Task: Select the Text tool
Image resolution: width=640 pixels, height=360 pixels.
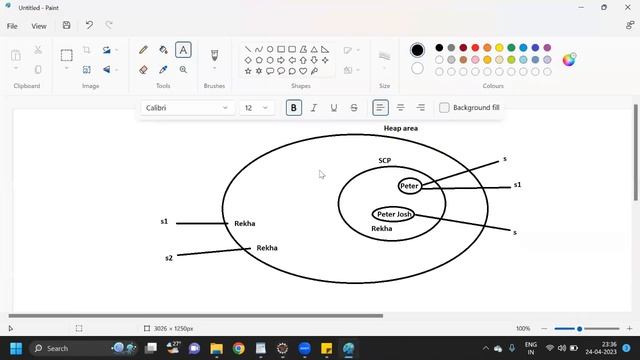Action: (x=183, y=50)
